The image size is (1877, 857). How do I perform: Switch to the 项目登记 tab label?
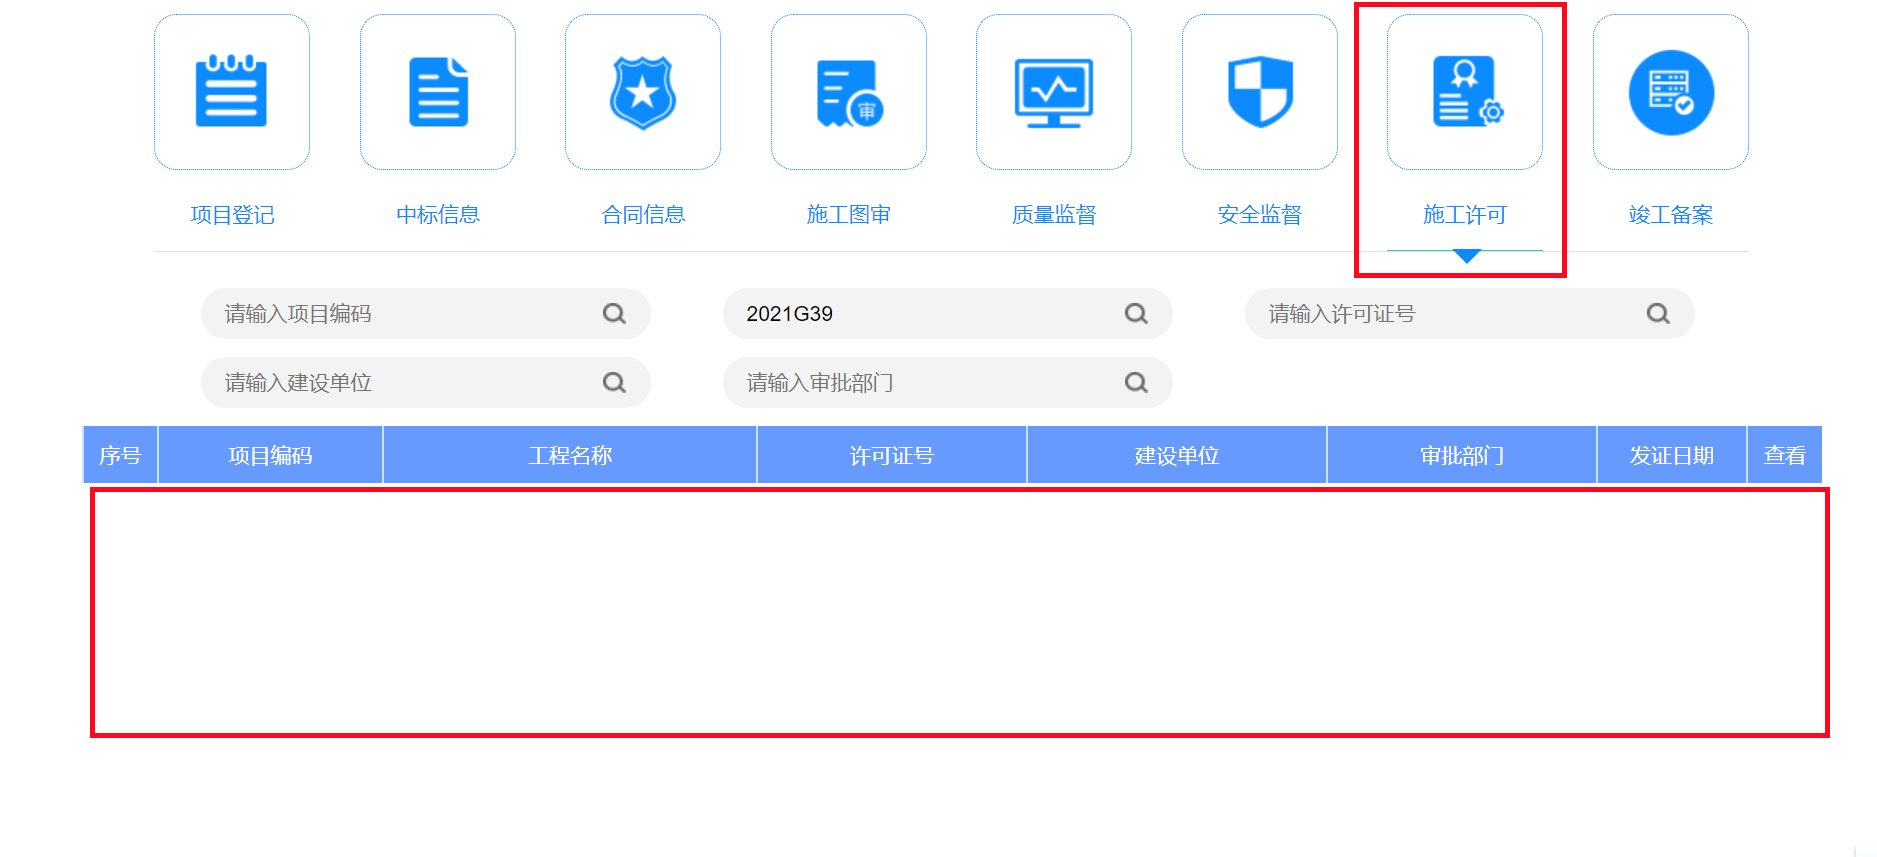tap(232, 215)
